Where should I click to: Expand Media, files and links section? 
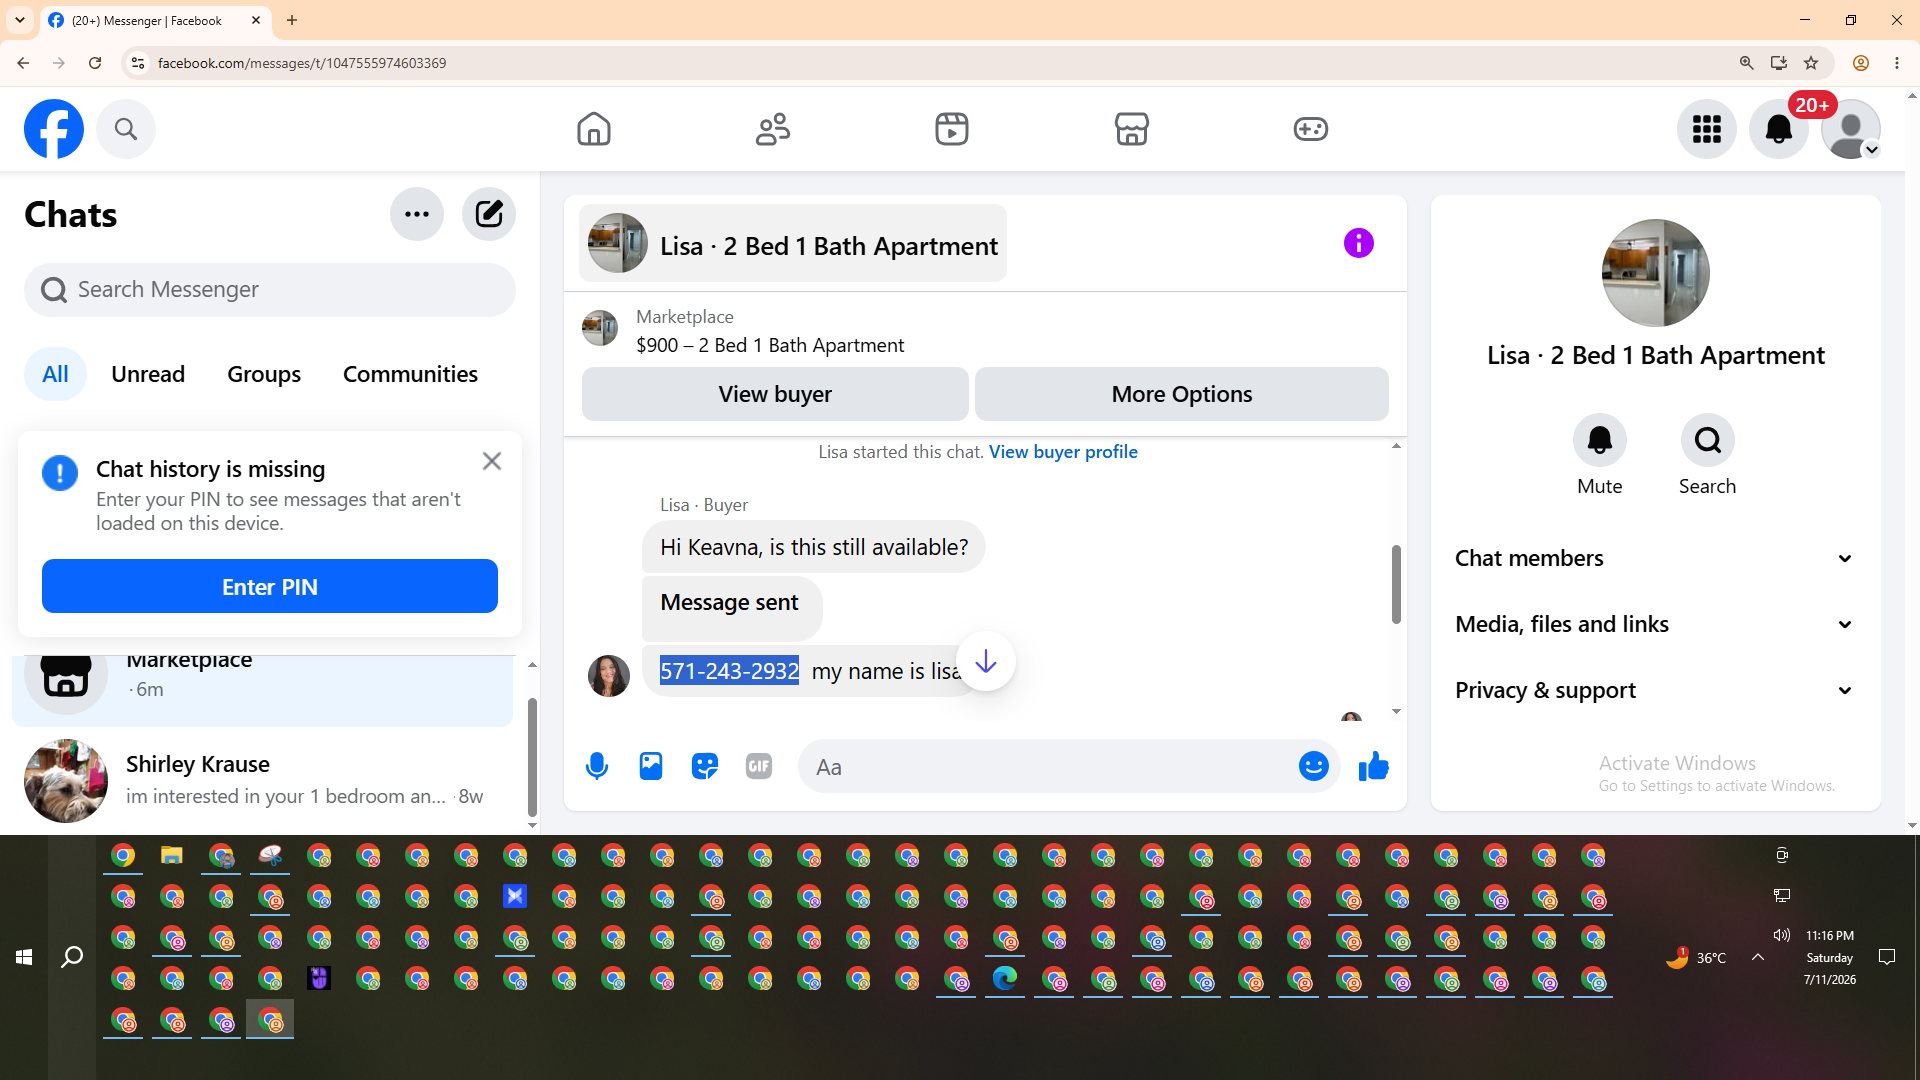point(1656,624)
